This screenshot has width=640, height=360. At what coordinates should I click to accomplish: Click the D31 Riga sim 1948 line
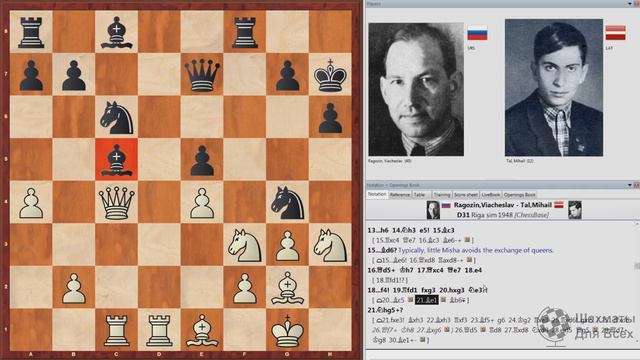pyautogui.click(x=502, y=215)
